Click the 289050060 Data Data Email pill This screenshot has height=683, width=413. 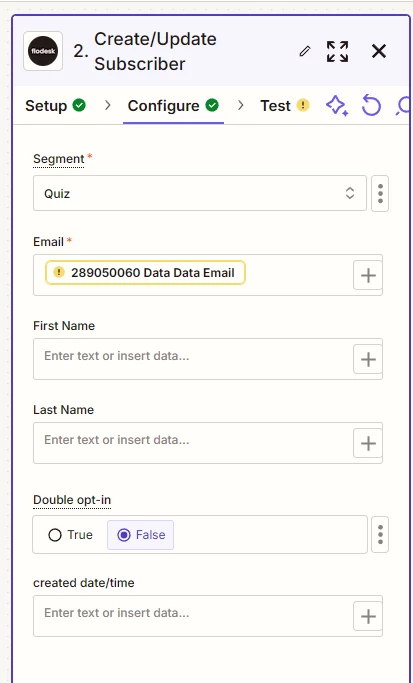[x=146, y=273]
